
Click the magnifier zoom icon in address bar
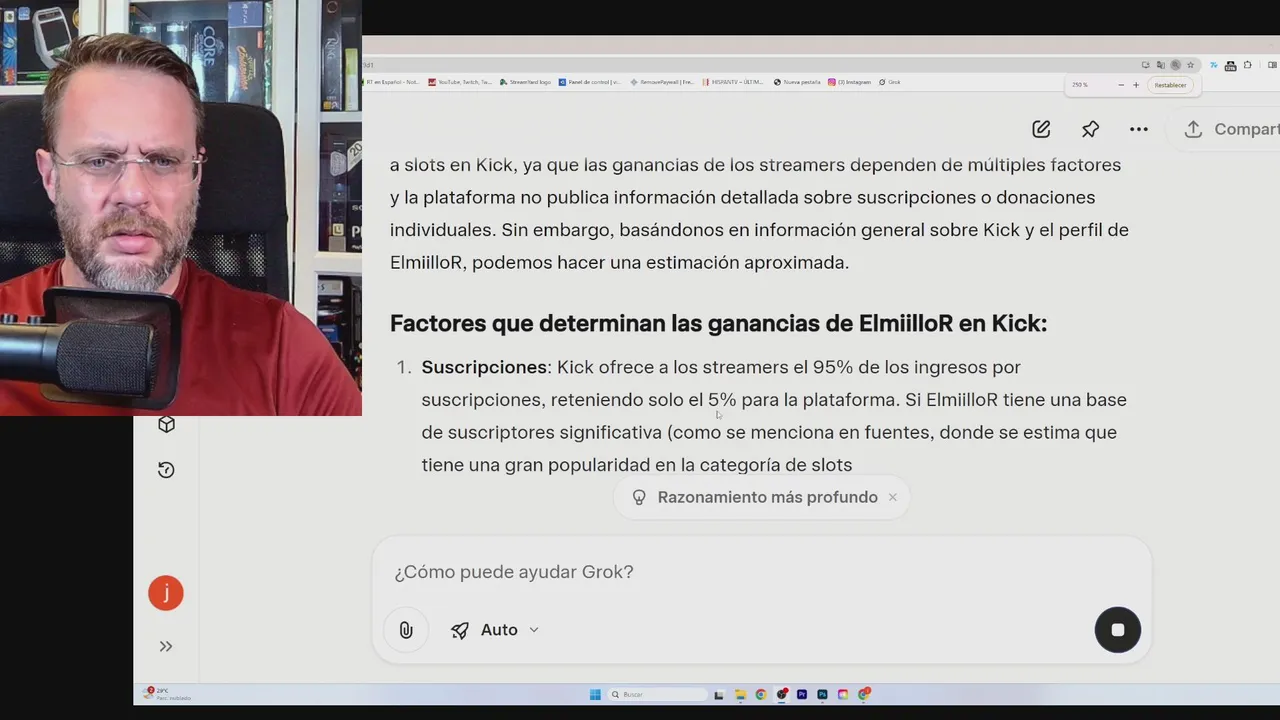(x=1175, y=65)
